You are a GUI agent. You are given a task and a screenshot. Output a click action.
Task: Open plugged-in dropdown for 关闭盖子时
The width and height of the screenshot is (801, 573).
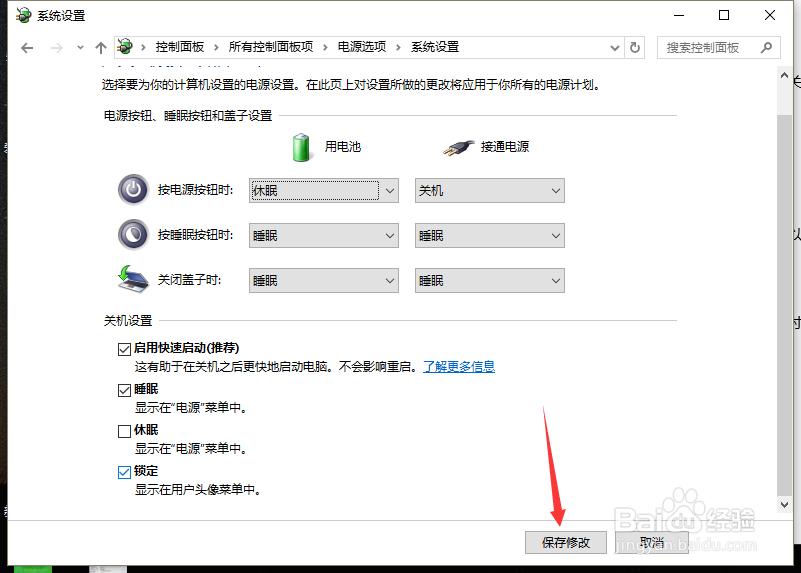(489, 280)
